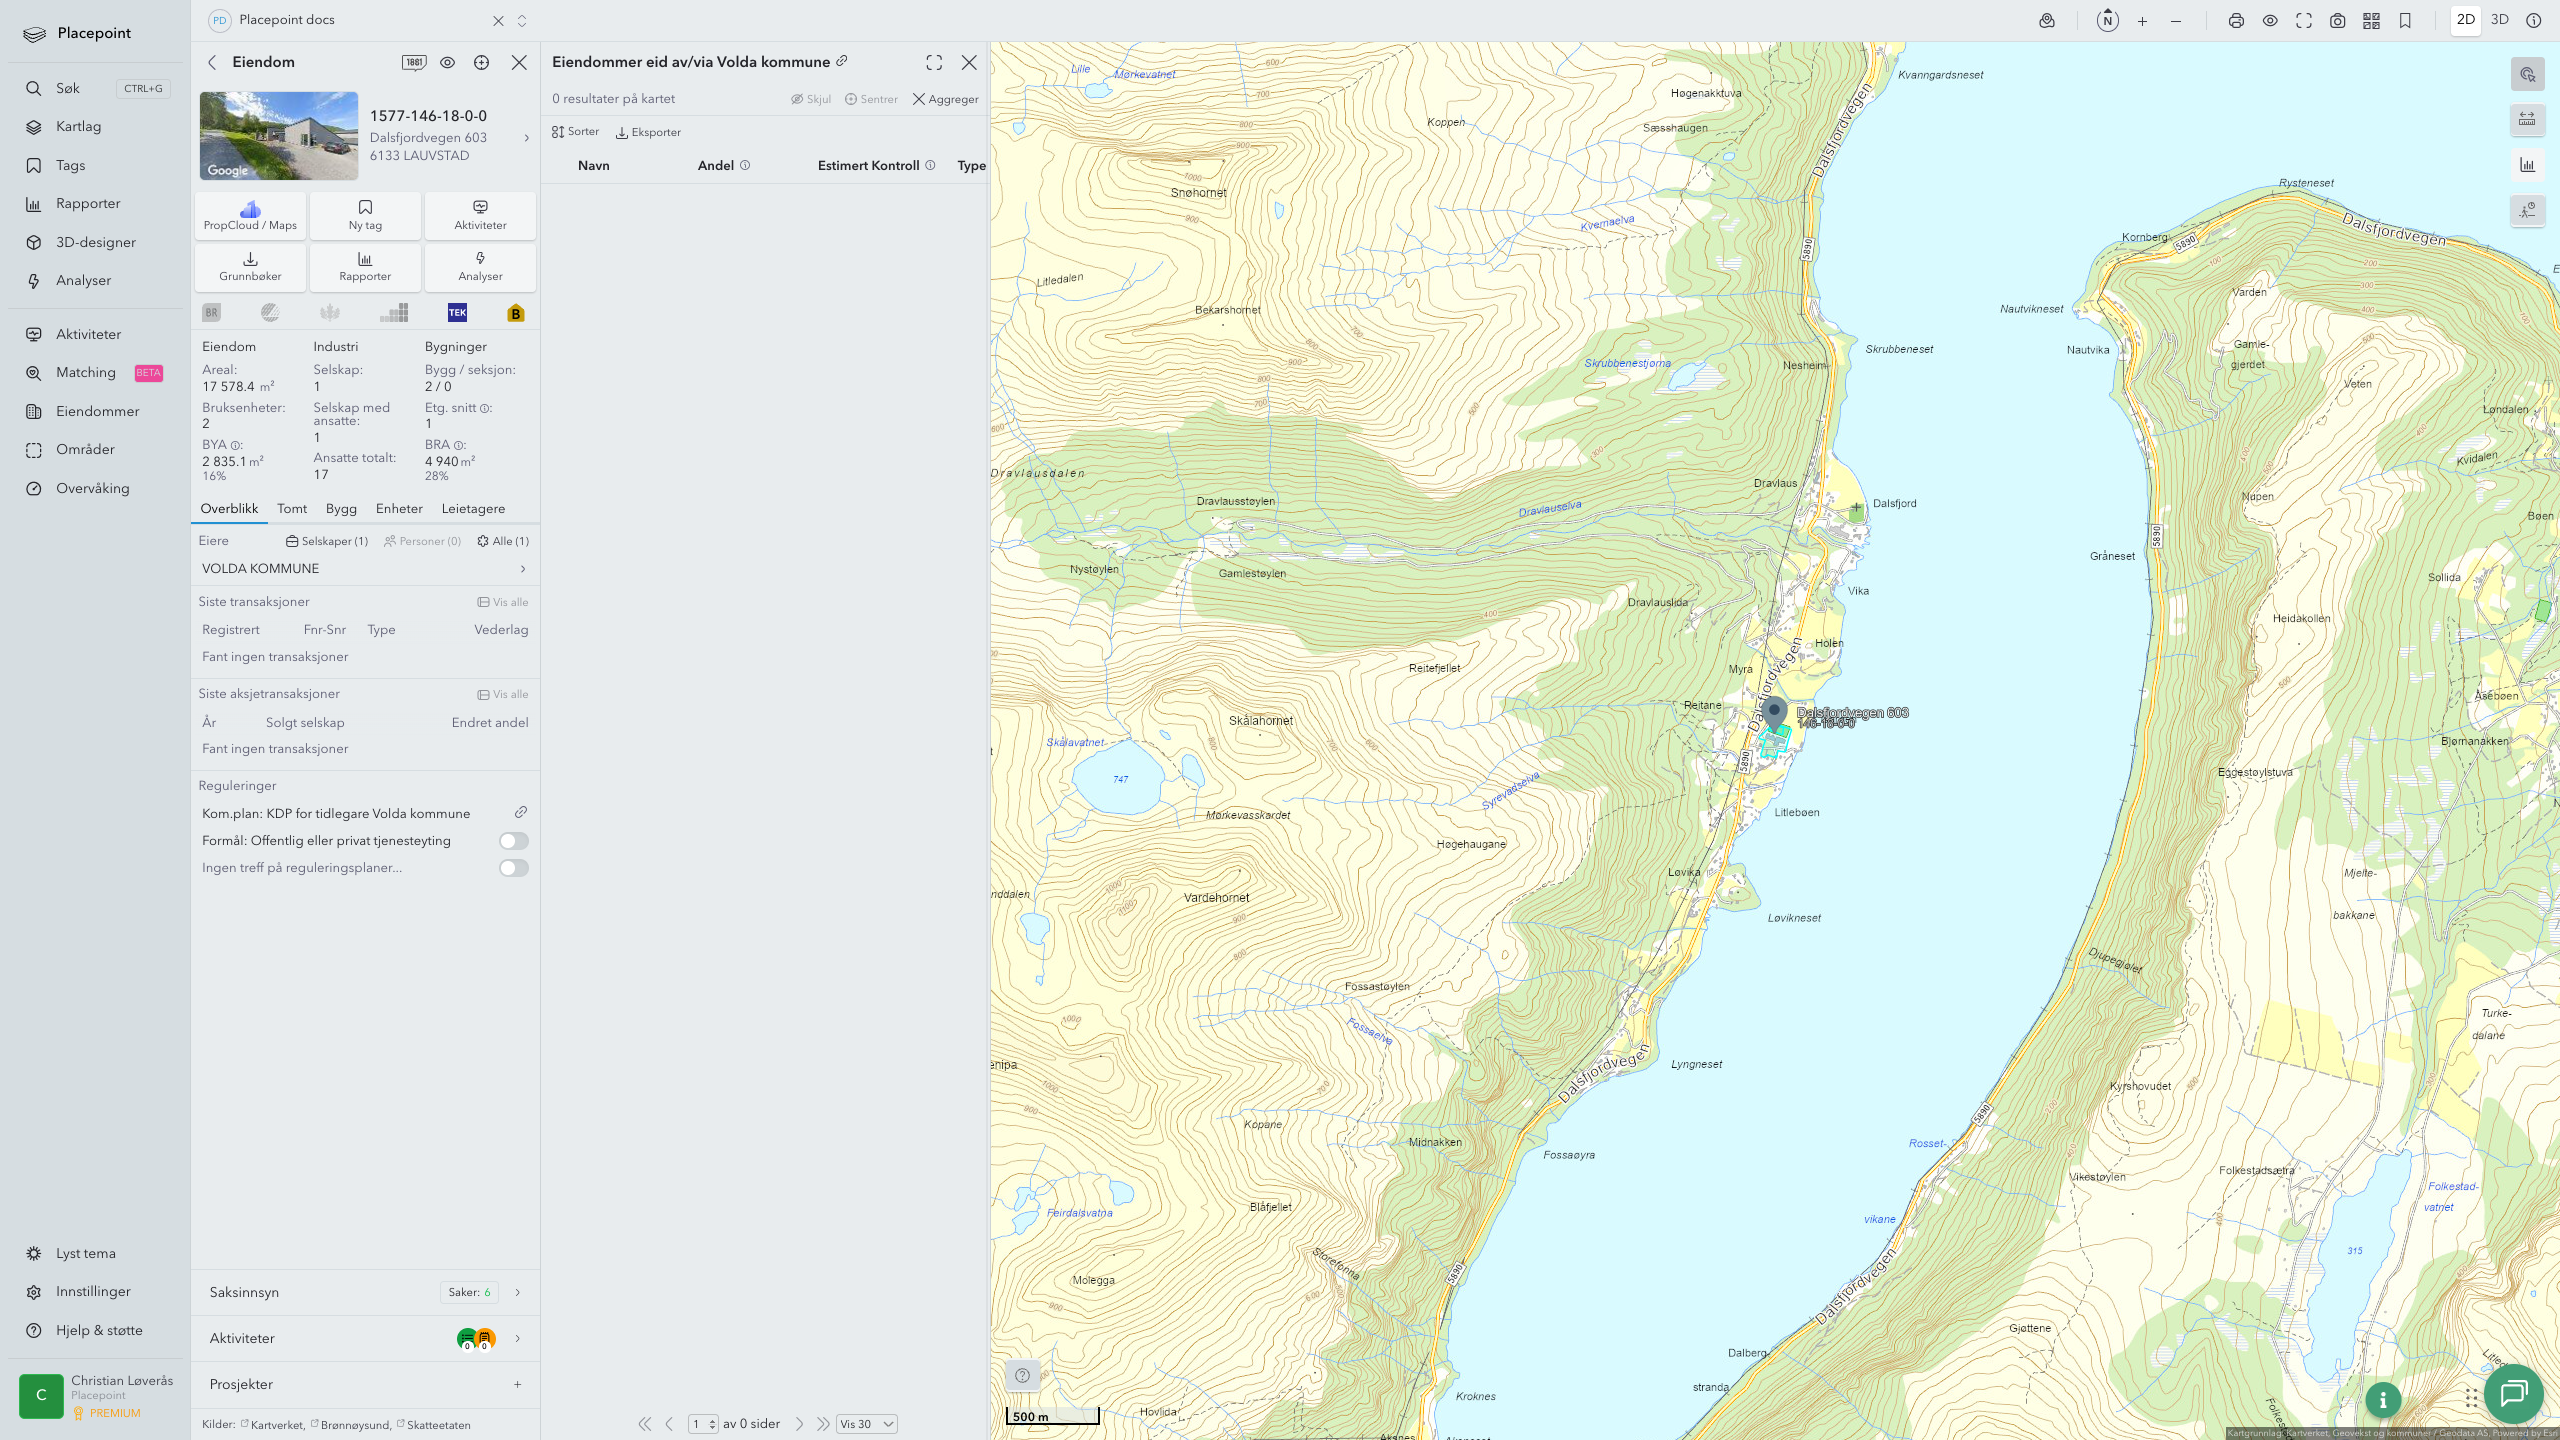Download Grunnbøker for the property
The image size is (2560, 1440).
coord(250,267)
